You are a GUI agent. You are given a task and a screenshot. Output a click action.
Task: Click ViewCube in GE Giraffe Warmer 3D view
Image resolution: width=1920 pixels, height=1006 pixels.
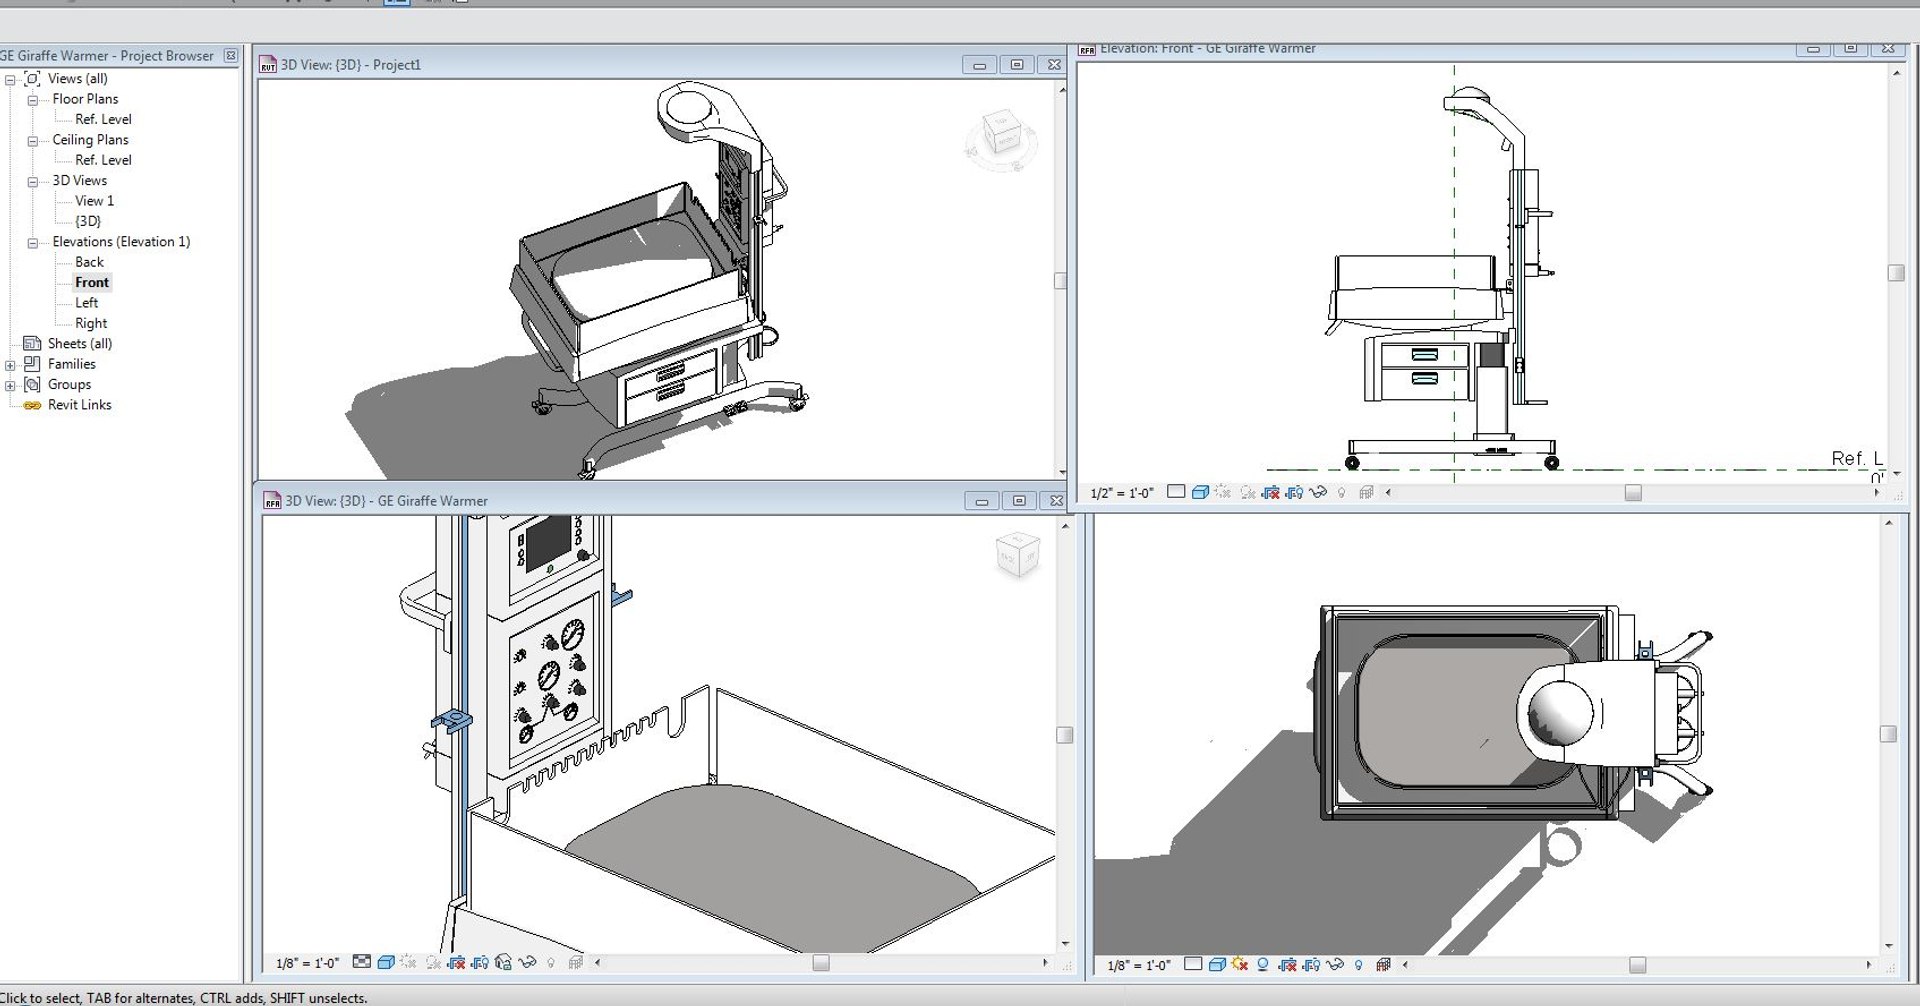[1018, 555]
